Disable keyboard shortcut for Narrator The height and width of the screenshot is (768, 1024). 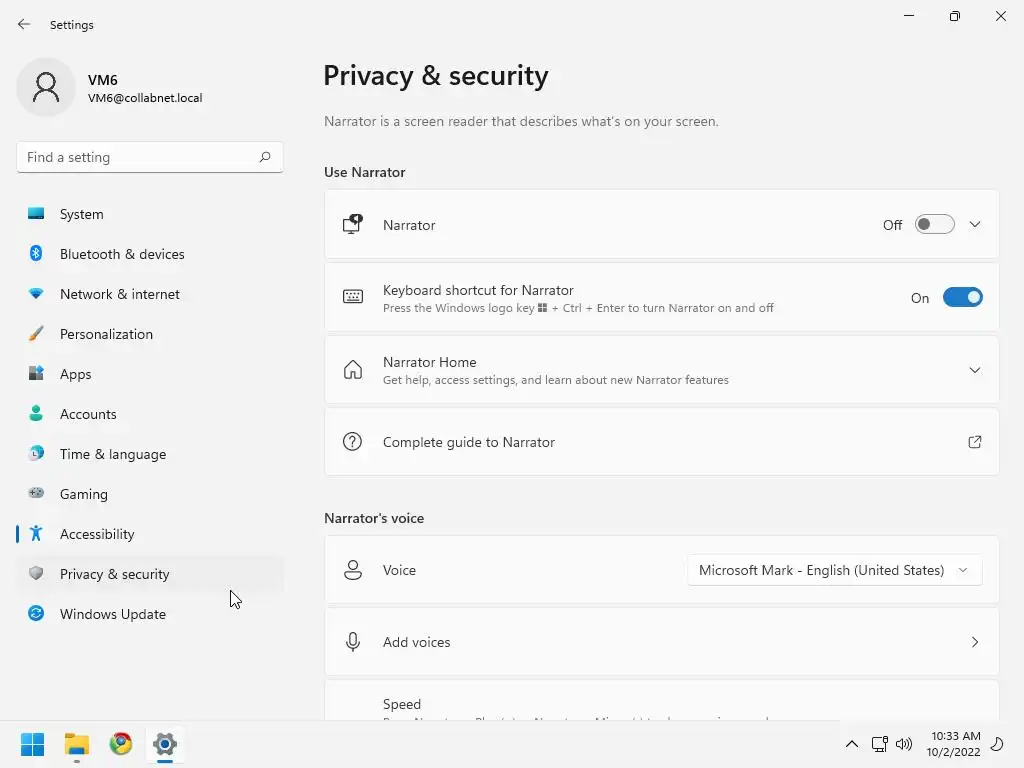pos(962,298)
